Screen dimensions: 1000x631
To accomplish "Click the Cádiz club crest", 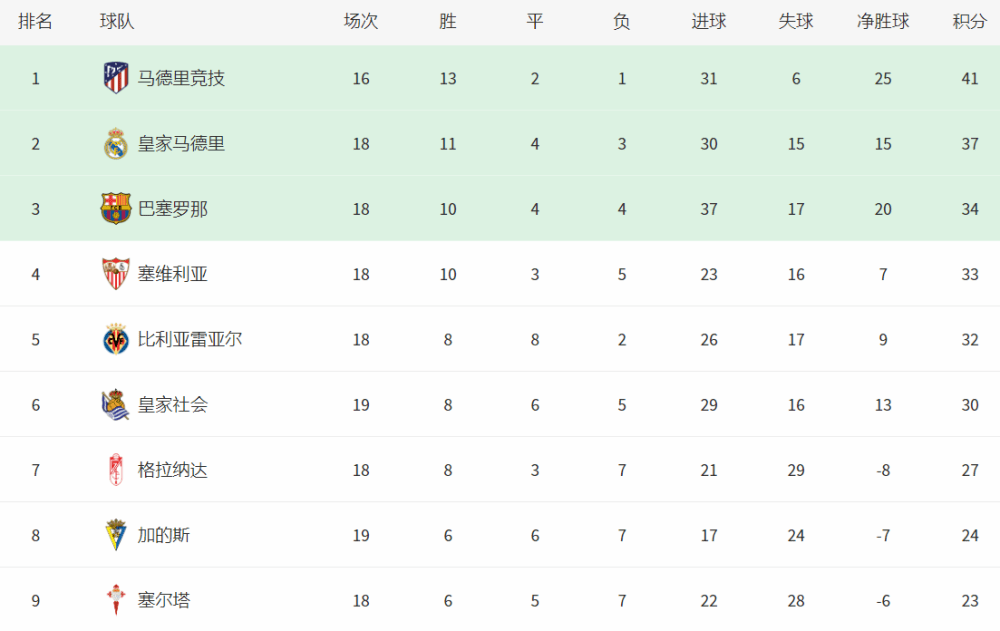I will (x=116, y=535).
